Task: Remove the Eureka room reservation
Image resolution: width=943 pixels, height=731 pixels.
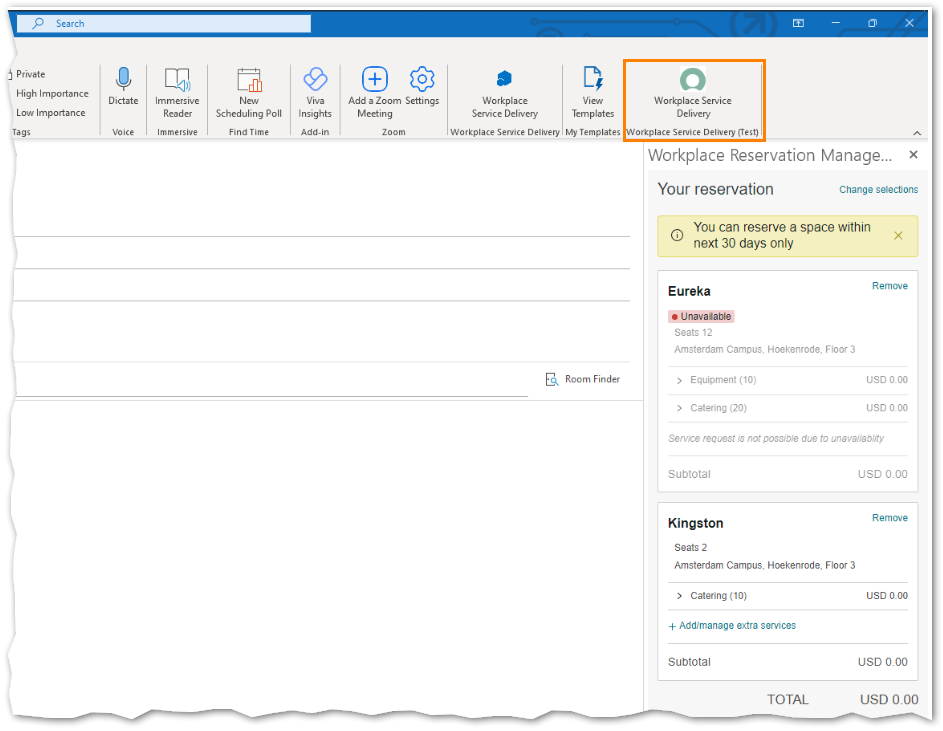Action: 889,286
